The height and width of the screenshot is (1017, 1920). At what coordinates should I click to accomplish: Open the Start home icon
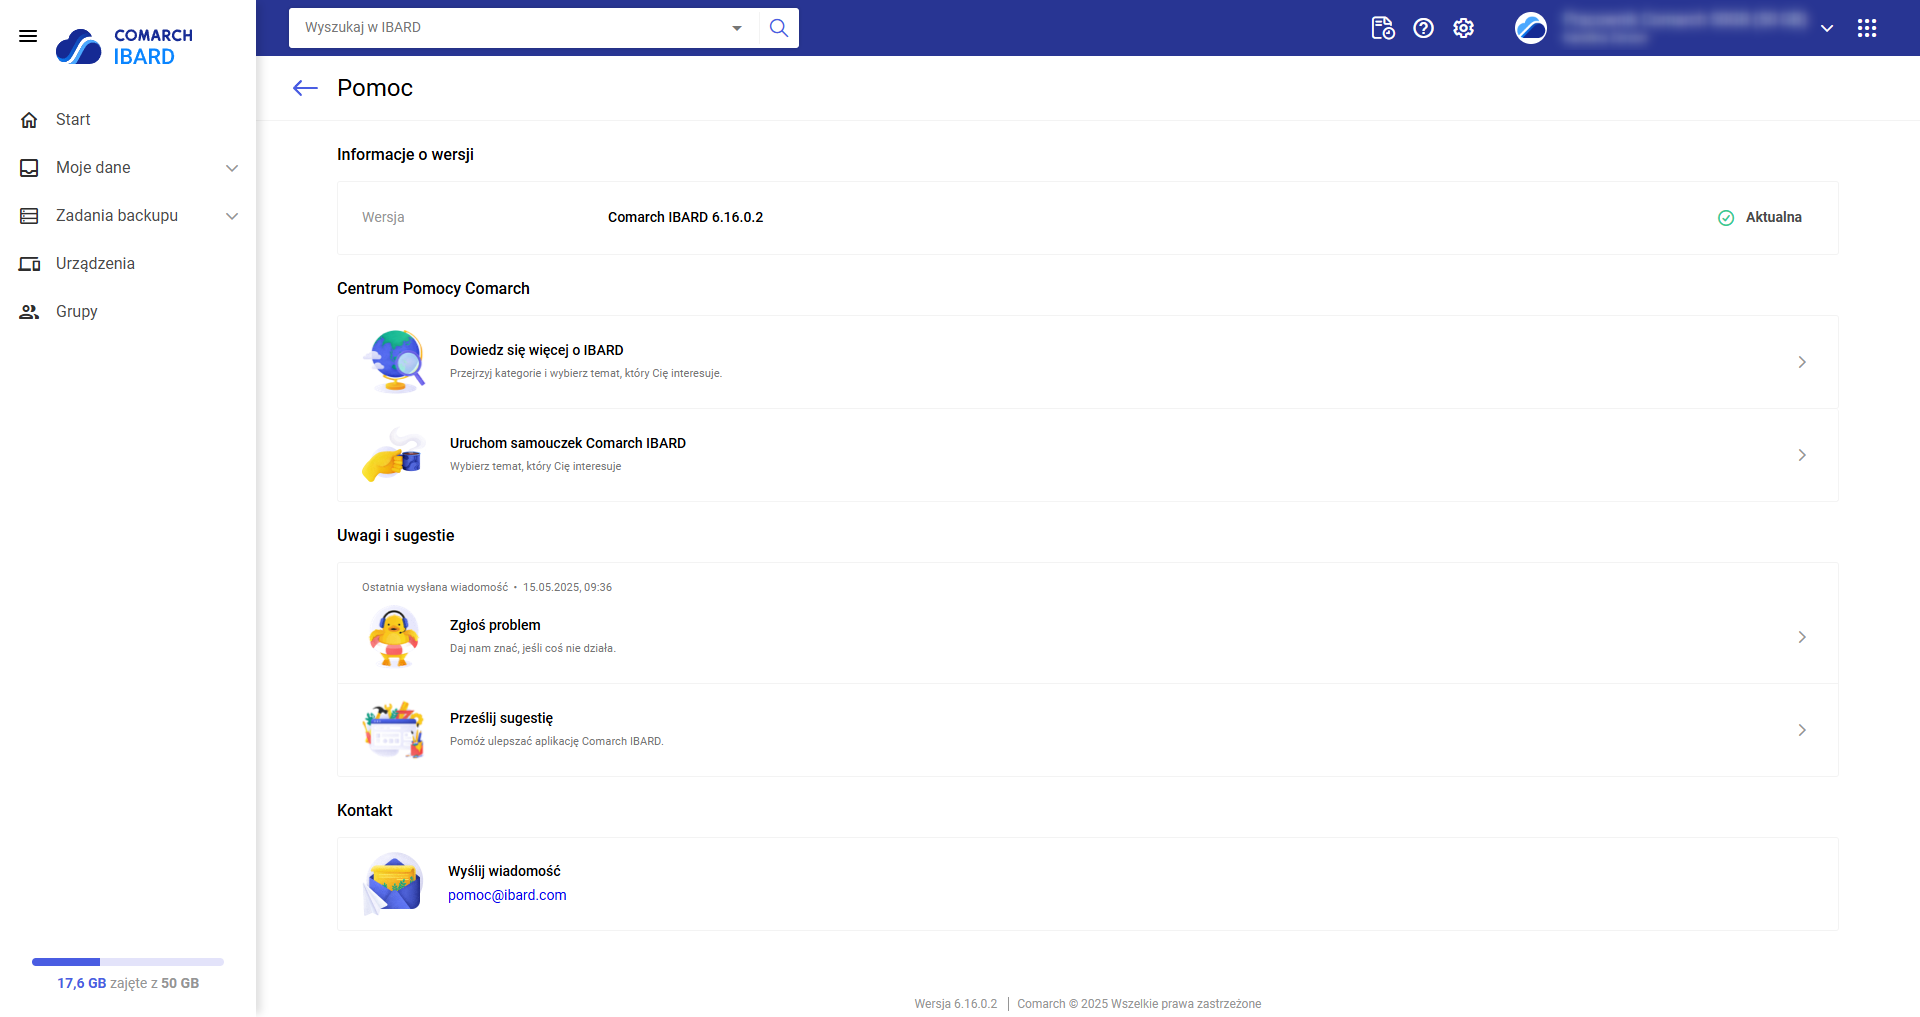[x=29, y=120]
